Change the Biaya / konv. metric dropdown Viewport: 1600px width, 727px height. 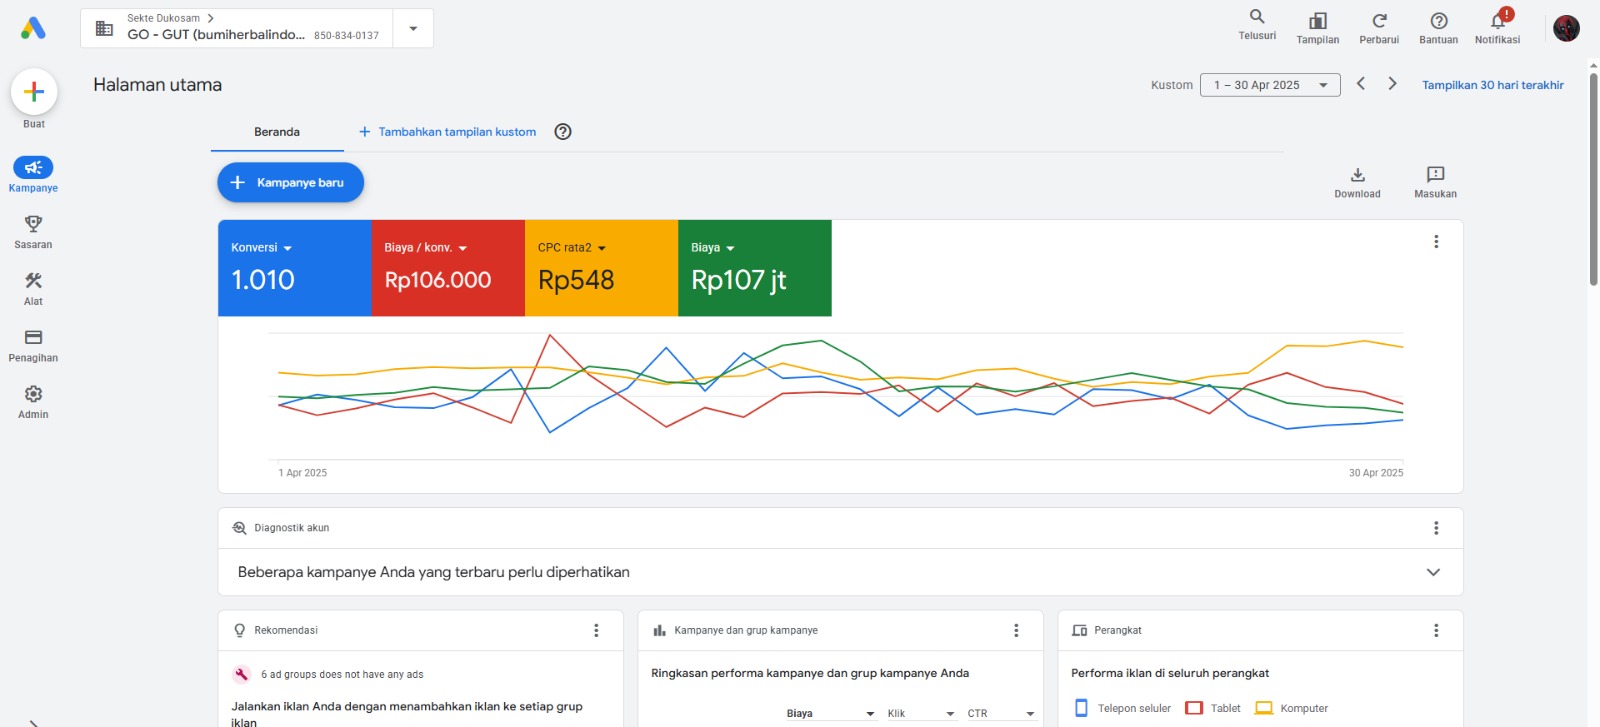[426, 248]
